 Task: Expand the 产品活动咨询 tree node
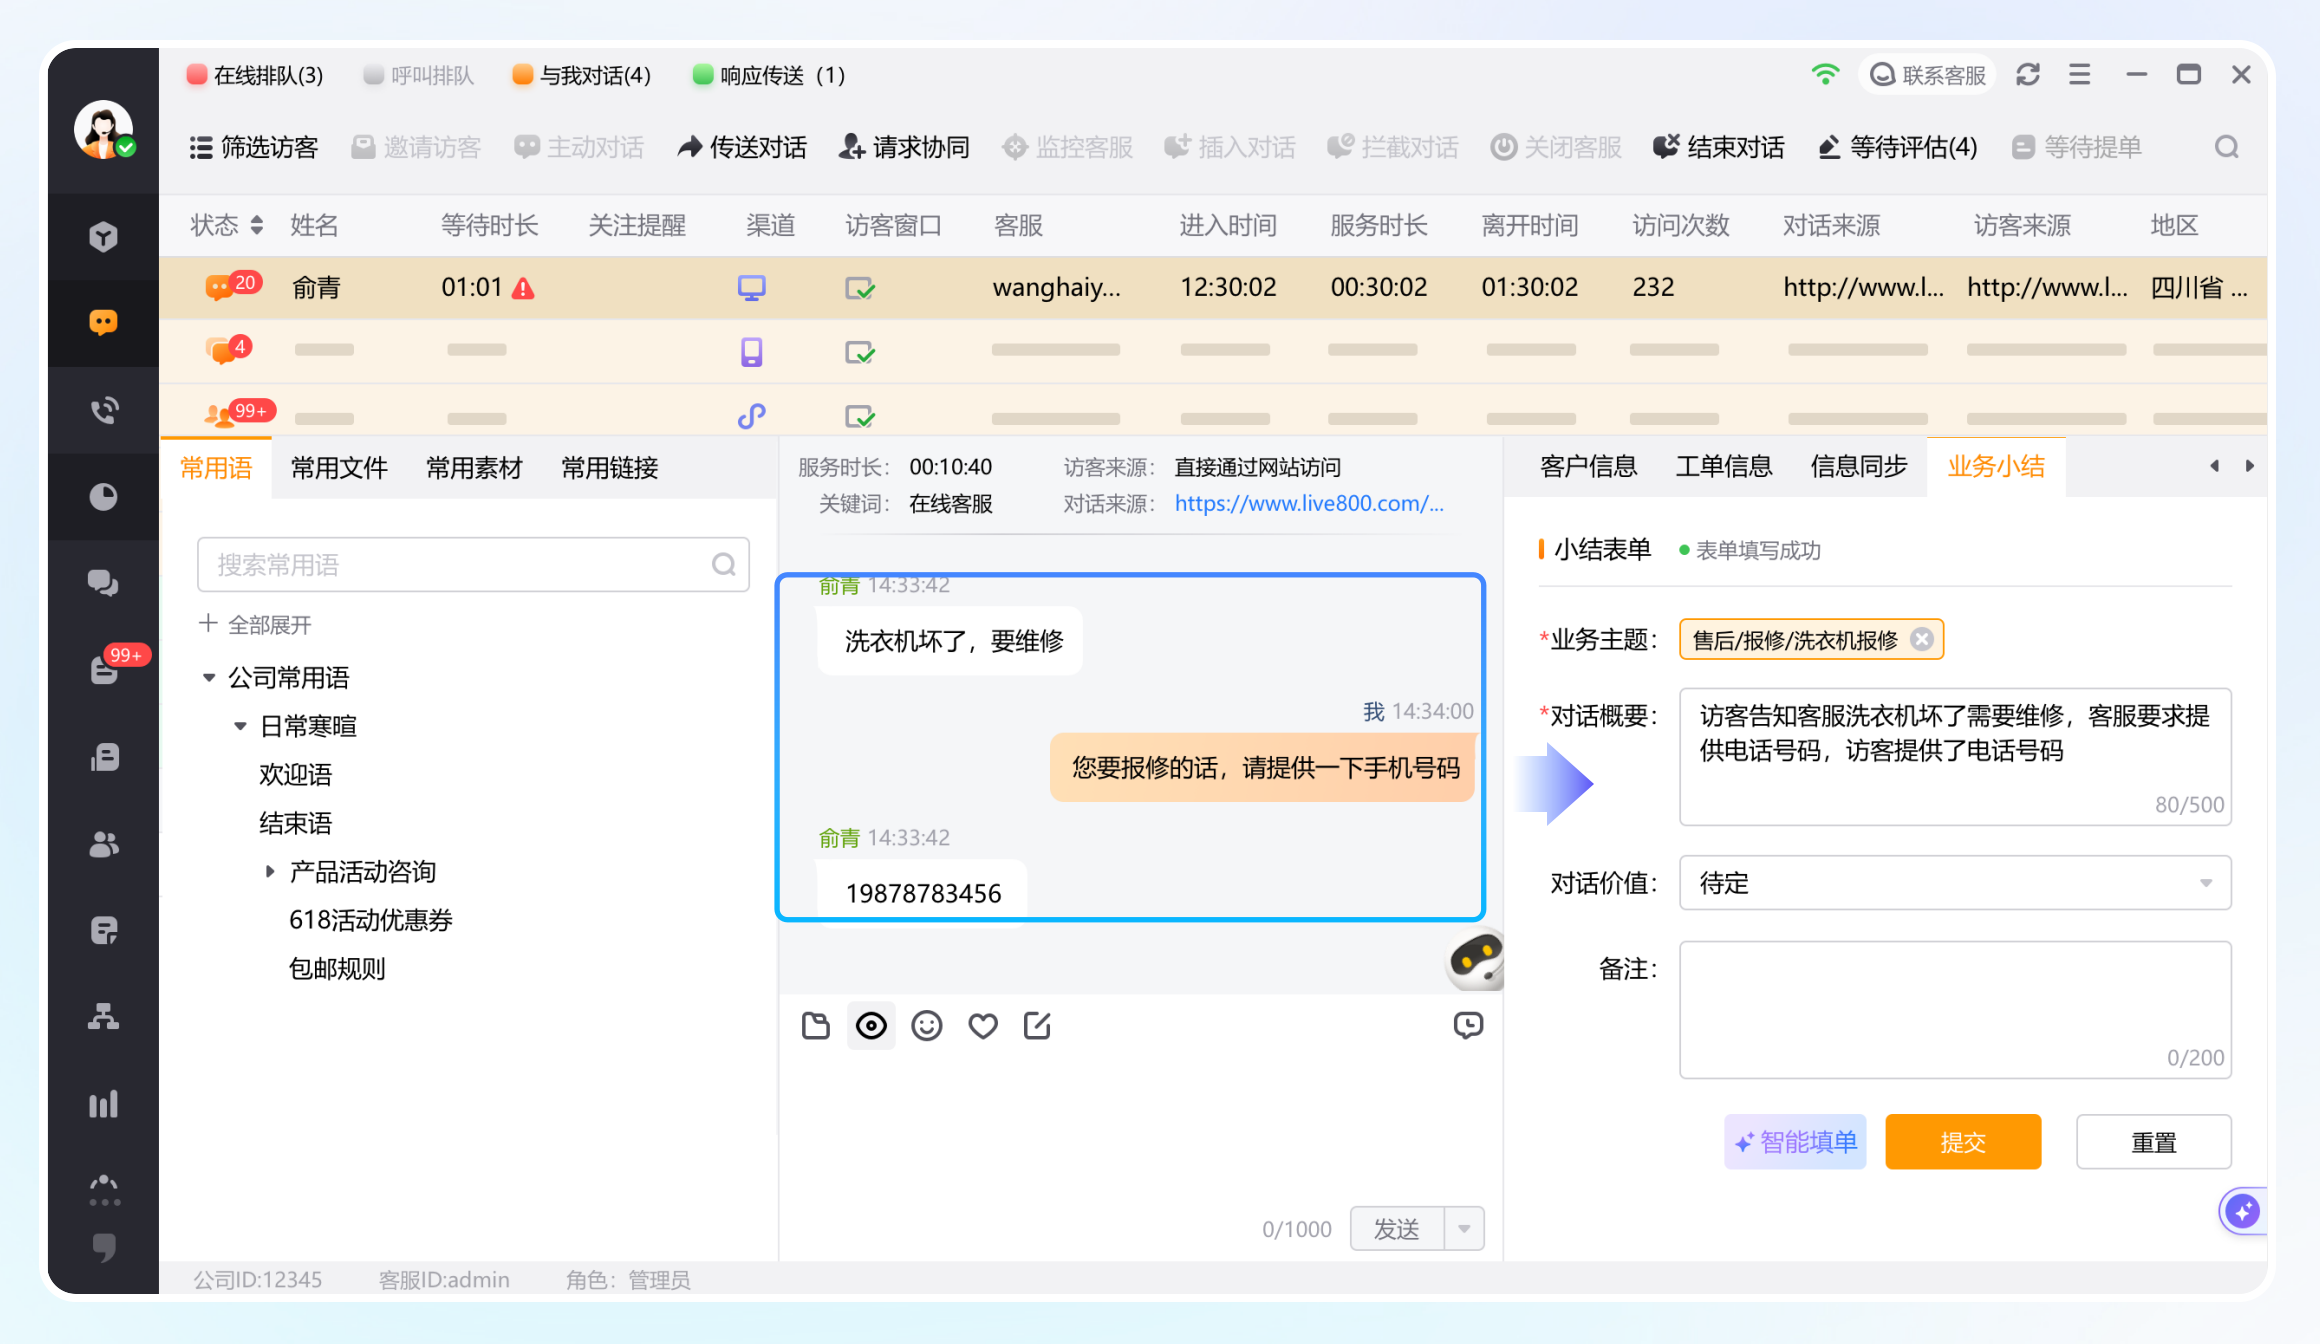[270, 872]
